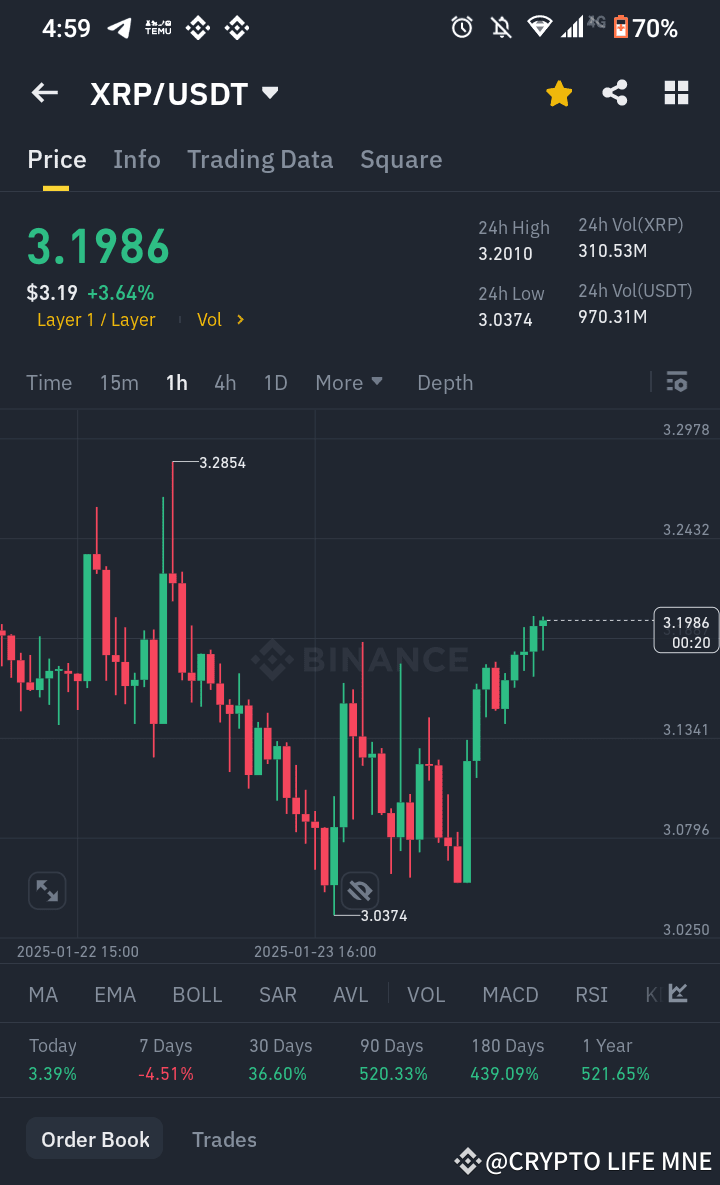The image size is (720, 1185).
Task: Toggle XRP/USDT as favorite with the star
Action: coord(558,92)
